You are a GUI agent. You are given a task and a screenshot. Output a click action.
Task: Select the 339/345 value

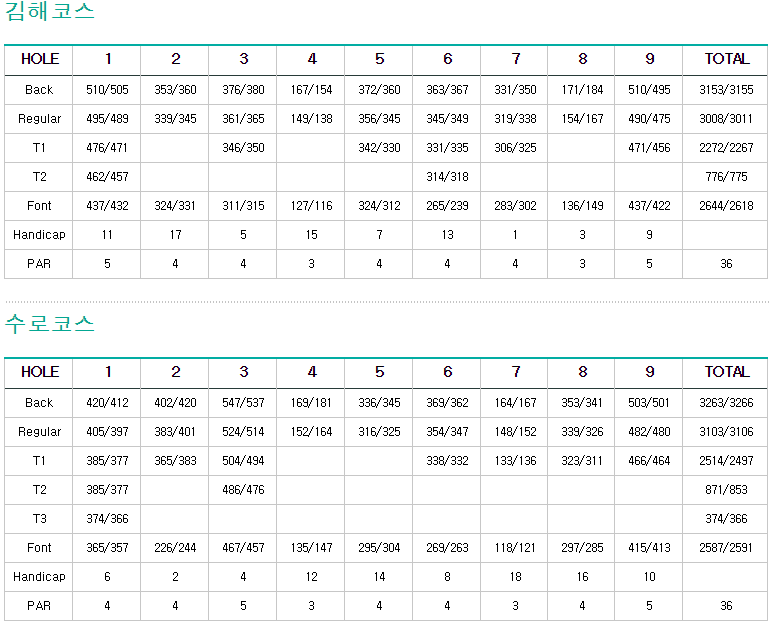(175, 119)
